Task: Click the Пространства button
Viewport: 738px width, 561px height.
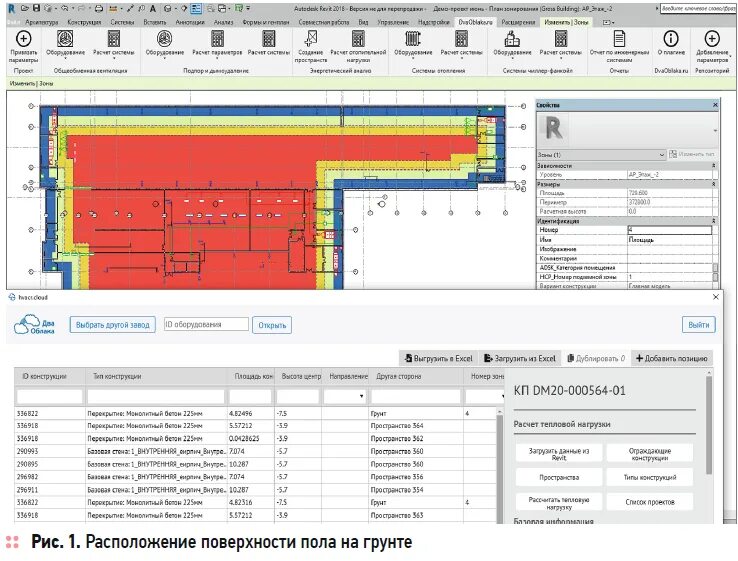Action: coord(559,477)
